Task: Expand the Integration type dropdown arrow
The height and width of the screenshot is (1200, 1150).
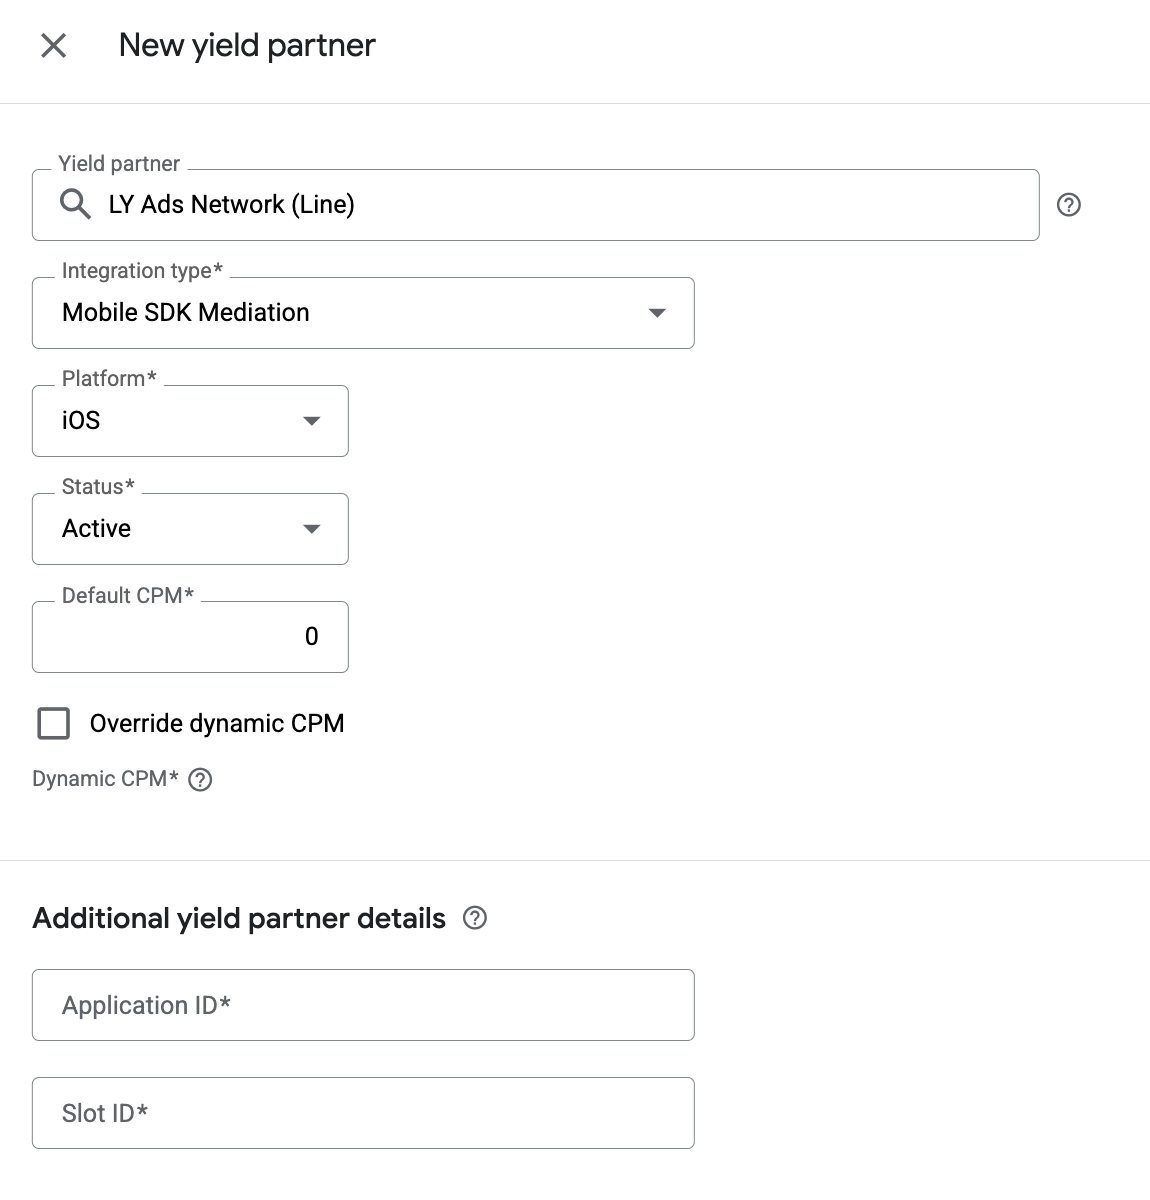Action: [657, 313]
